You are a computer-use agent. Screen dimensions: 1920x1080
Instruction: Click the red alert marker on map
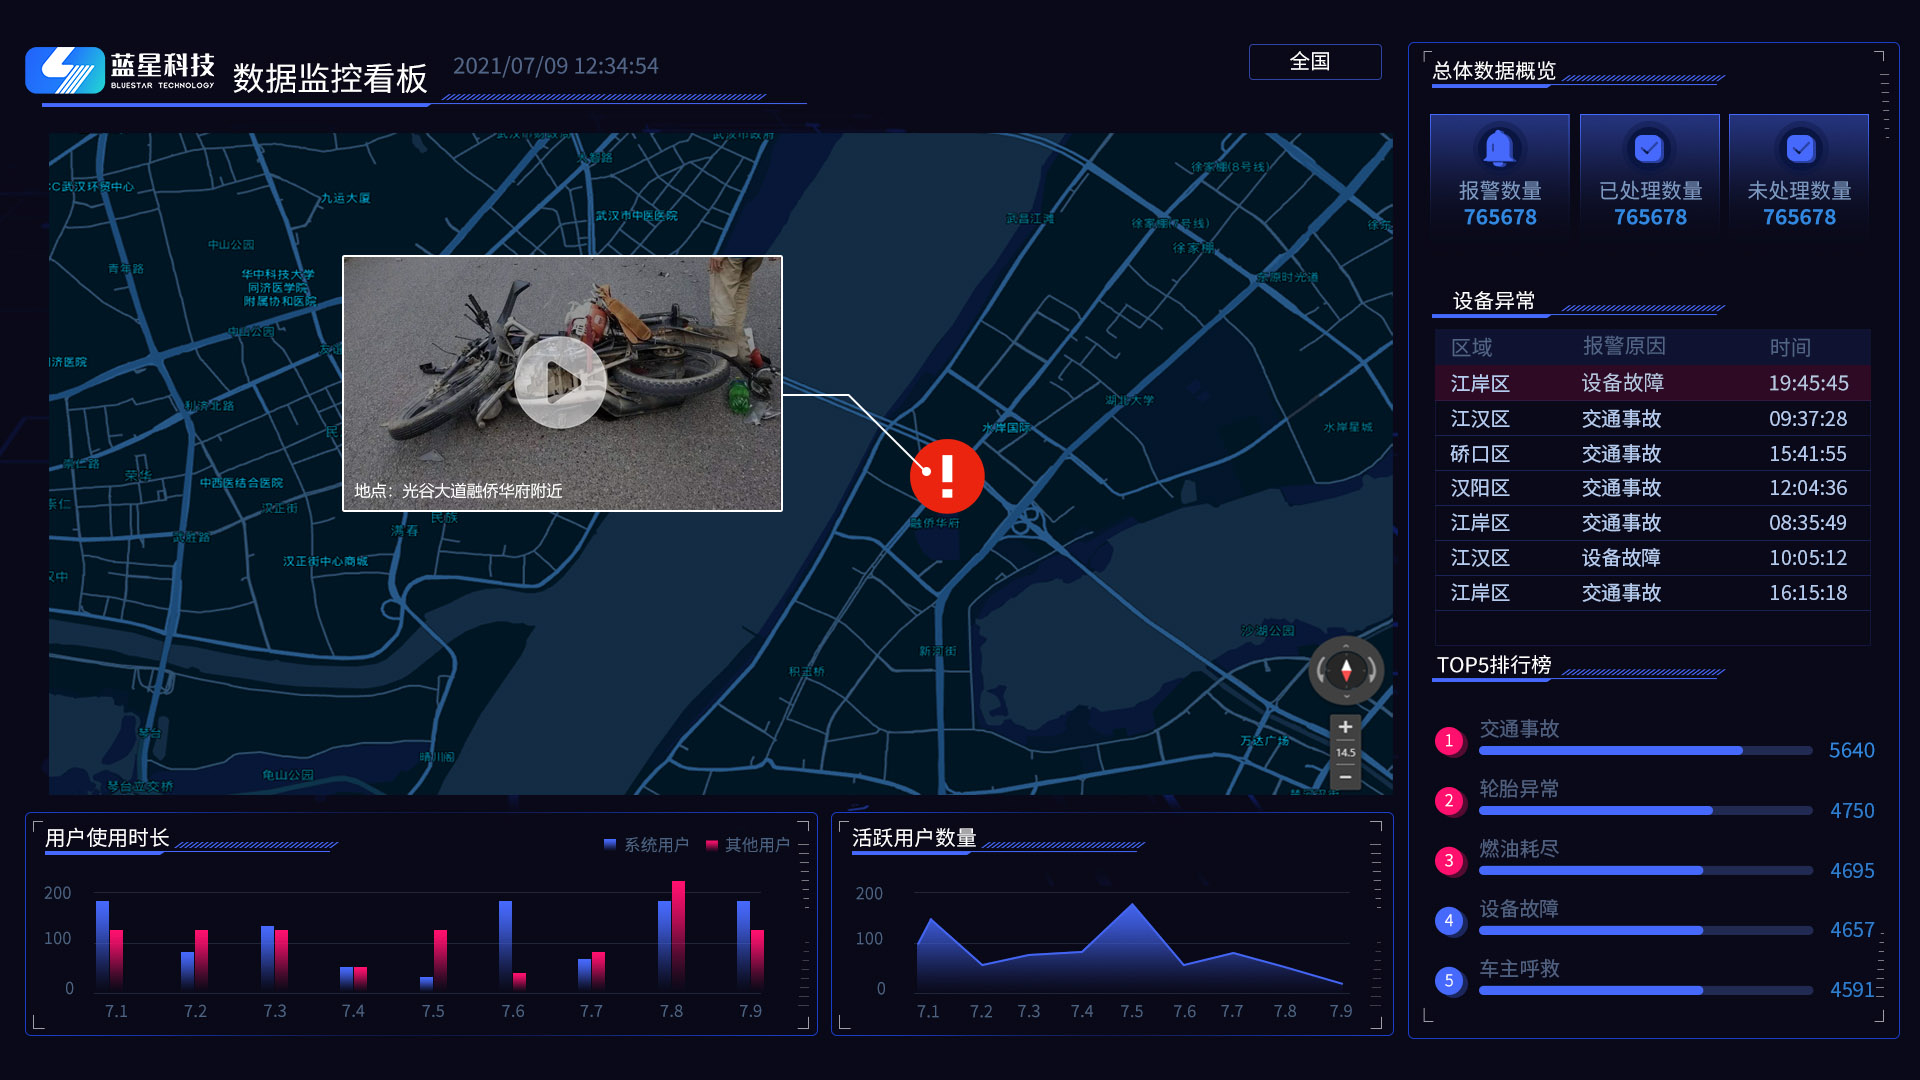click(946, 476)
